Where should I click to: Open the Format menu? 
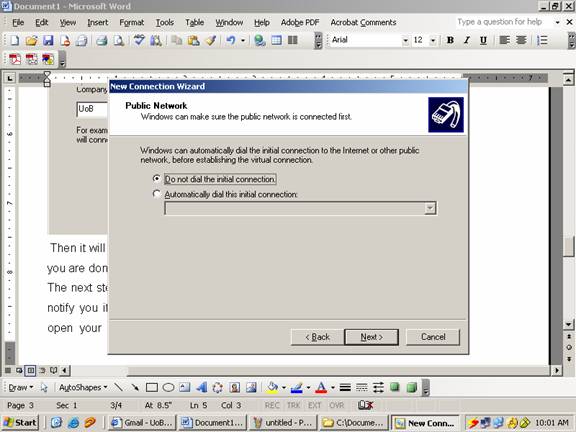coord(132,22)
